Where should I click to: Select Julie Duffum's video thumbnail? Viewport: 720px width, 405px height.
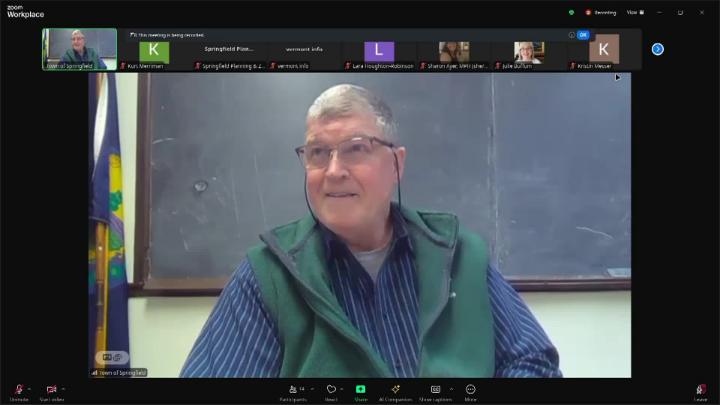pos(529,53)
